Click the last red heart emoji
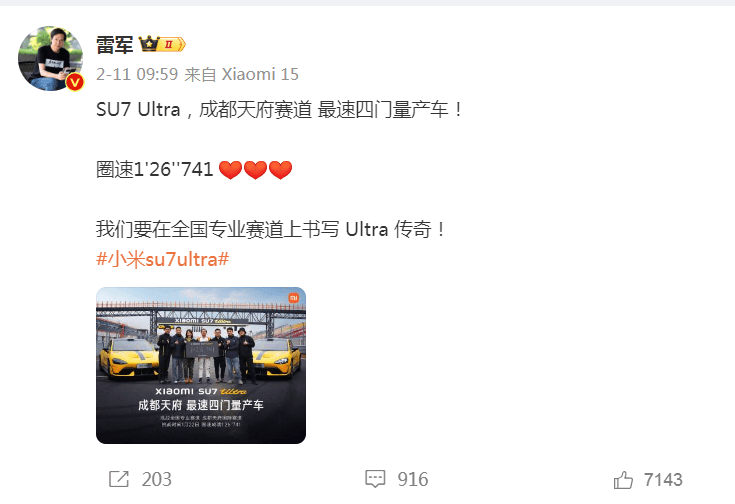This screenshot has width=735, height=504. point(280,170)
